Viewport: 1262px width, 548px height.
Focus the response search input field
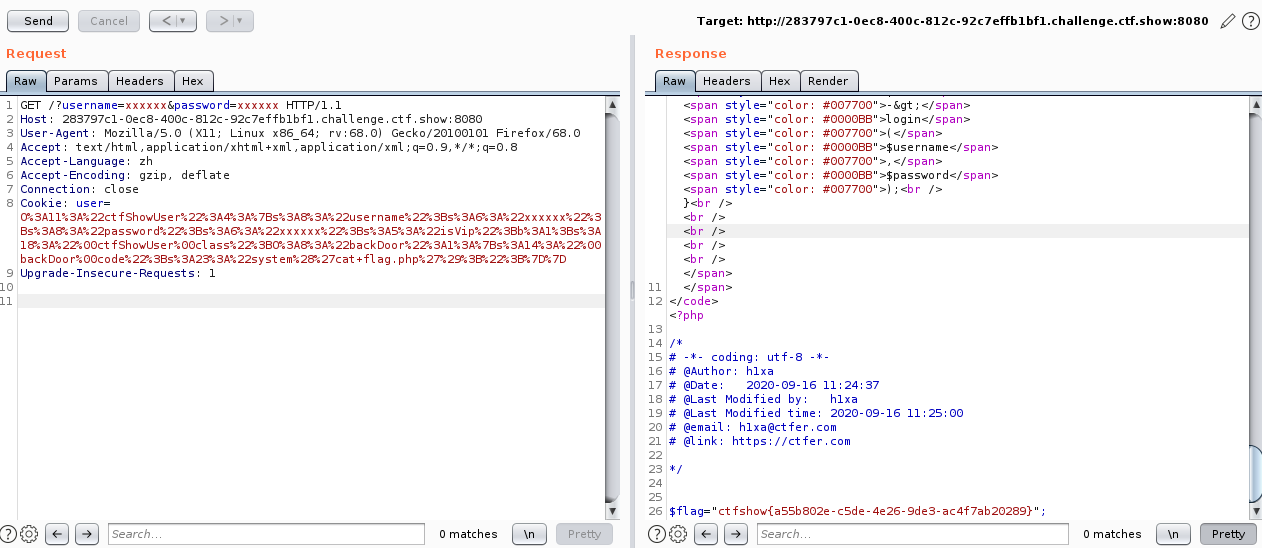pos(914,534)
